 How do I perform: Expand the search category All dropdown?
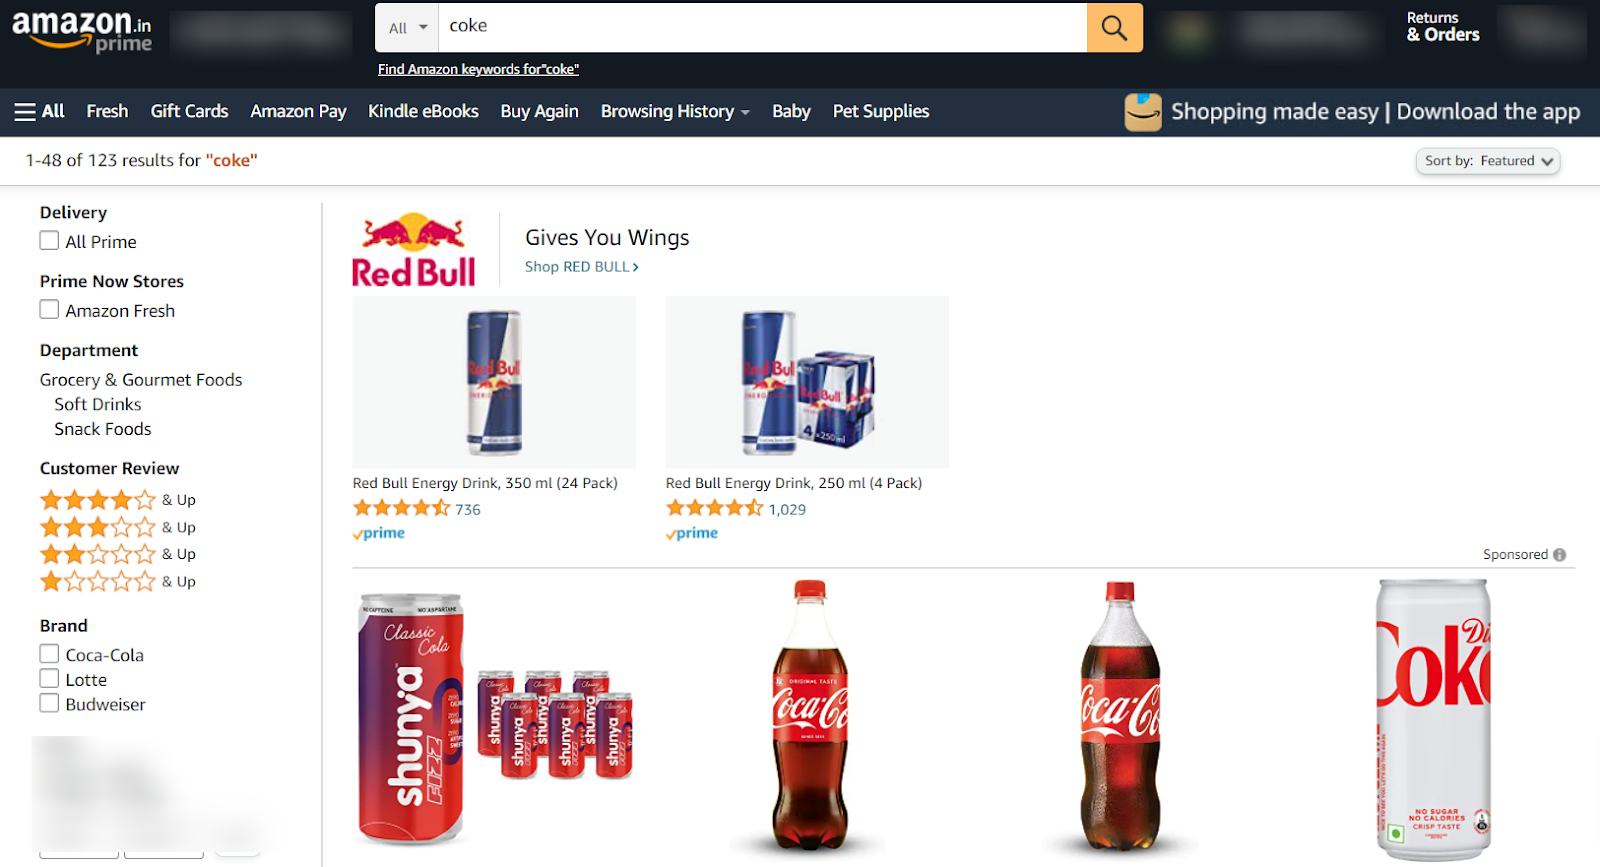click(x=408, y=28)
